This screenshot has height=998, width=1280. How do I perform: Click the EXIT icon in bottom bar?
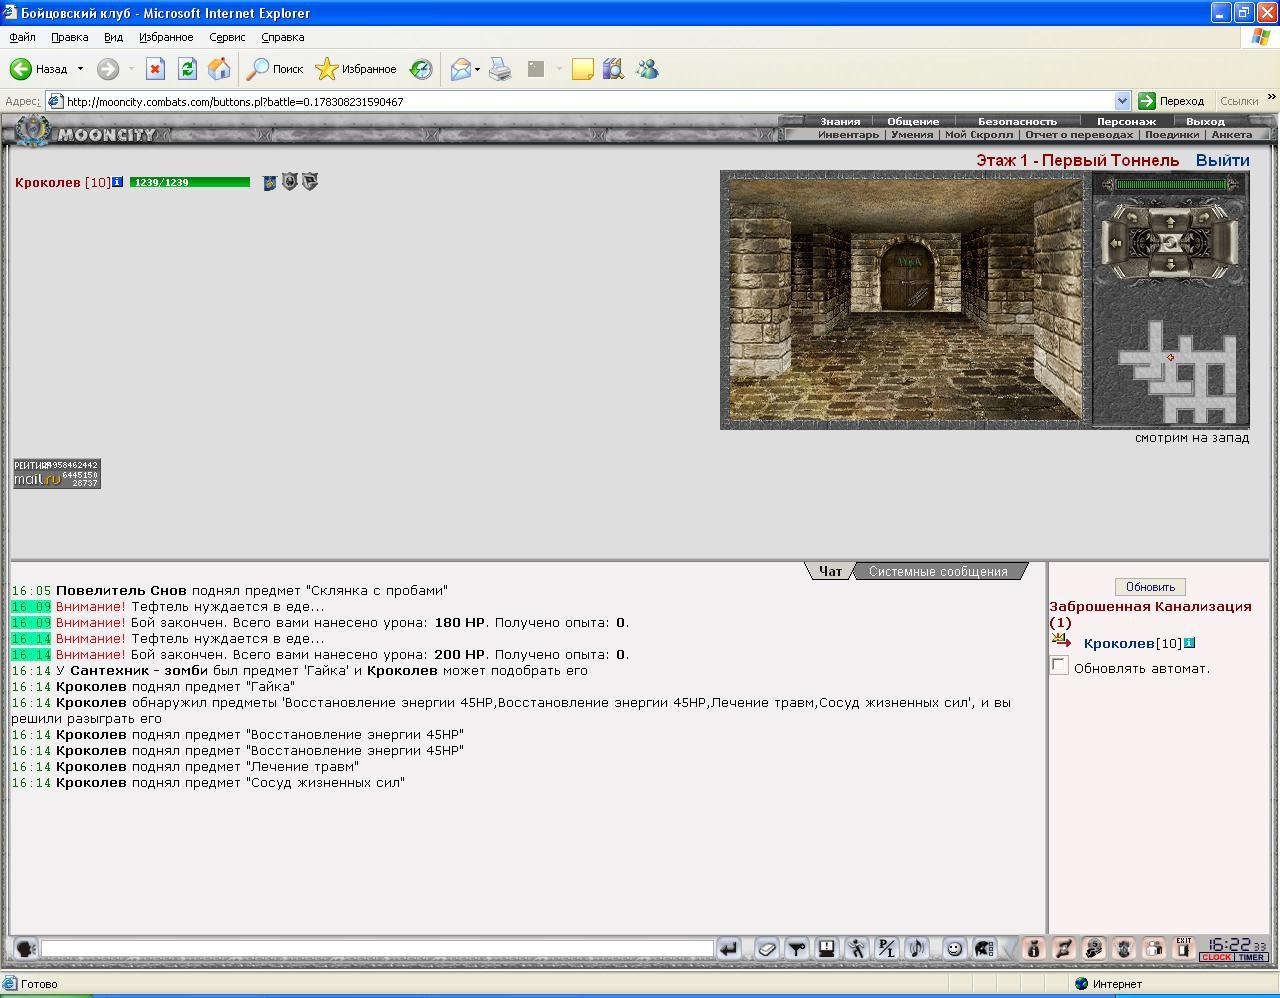click(1184, 947)
